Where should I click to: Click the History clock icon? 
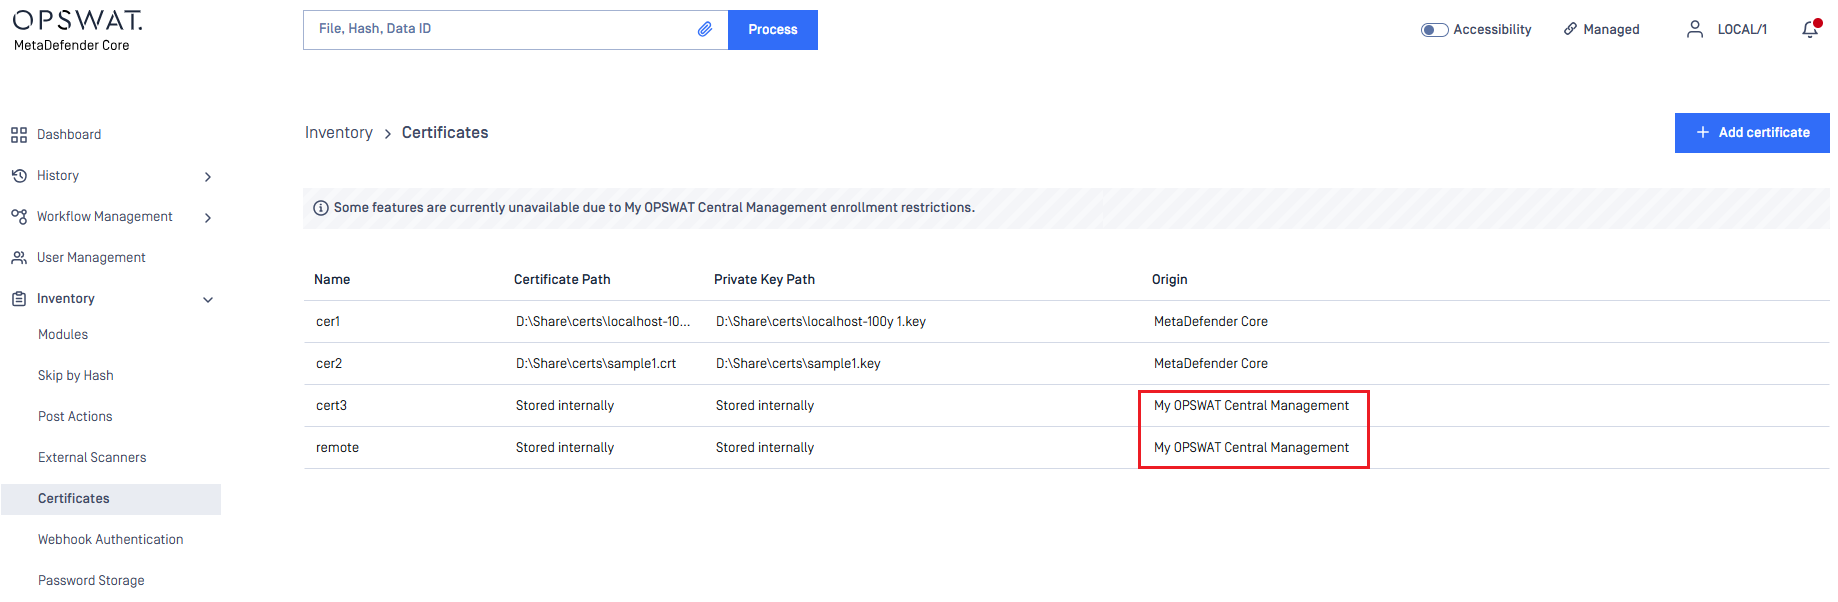pyautogui.click(x=19, y=176)
